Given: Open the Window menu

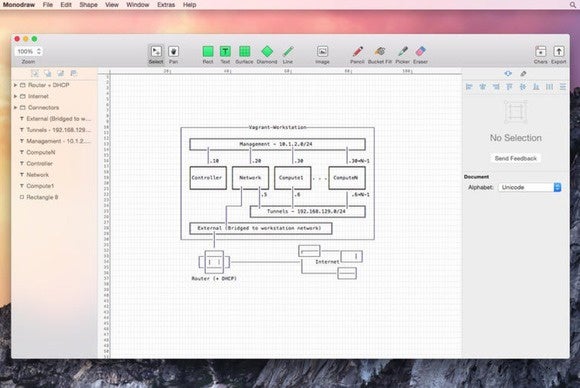Looking at the screenshot, I should (138, 5).
